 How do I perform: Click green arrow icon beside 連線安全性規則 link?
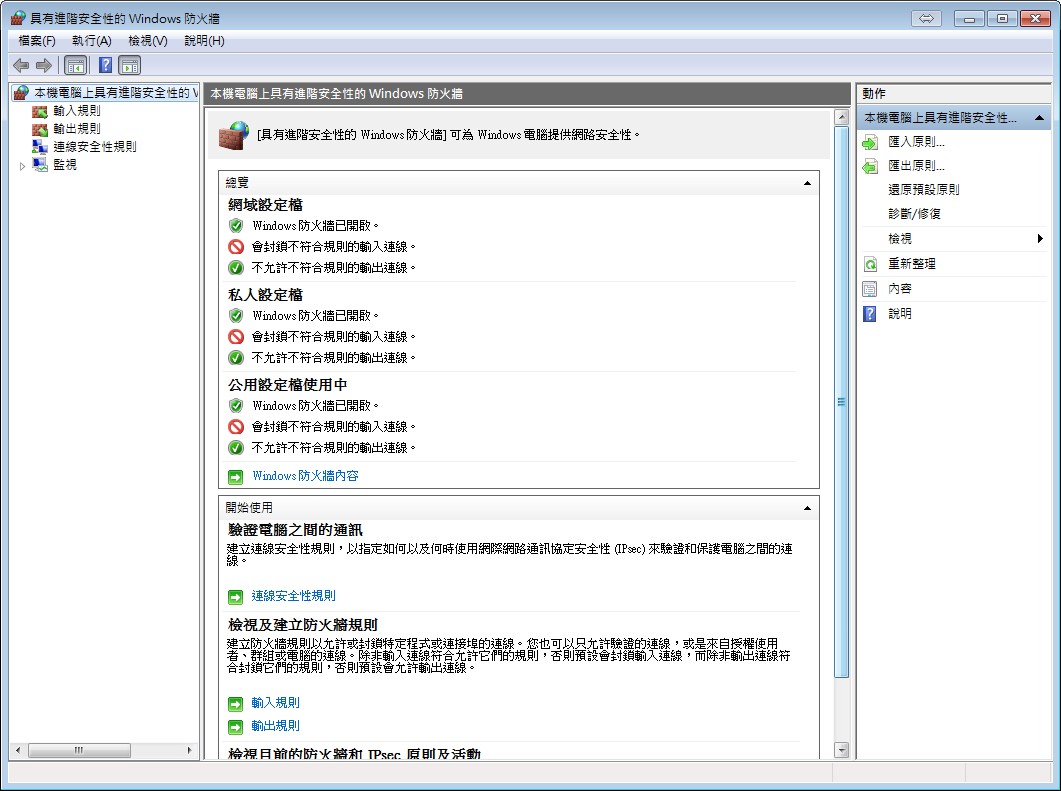235,597
